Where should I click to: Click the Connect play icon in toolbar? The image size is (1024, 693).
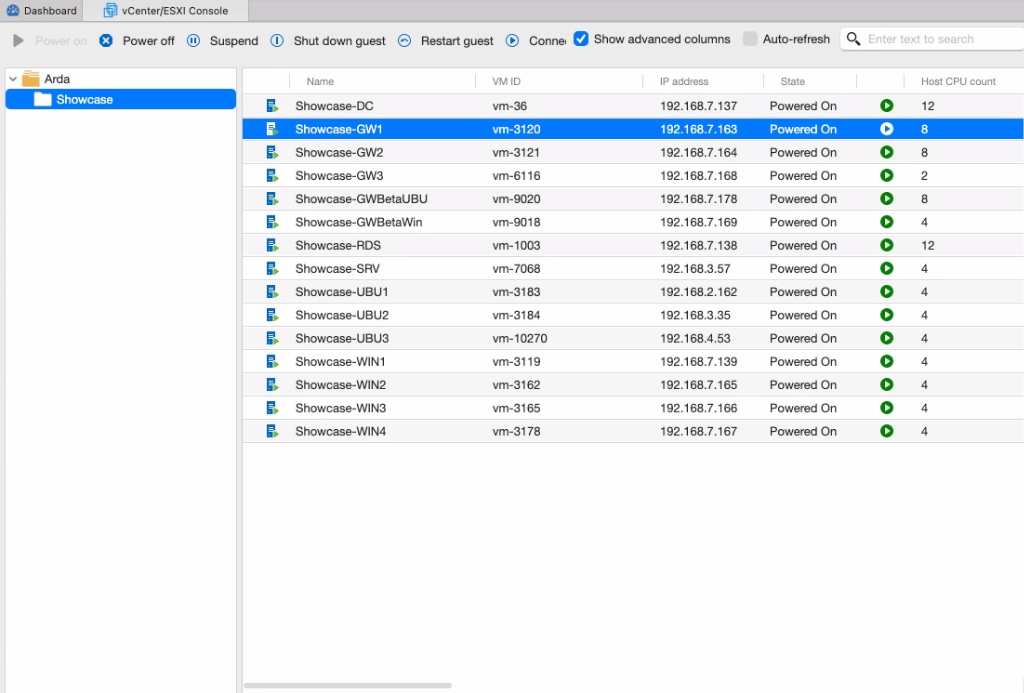pos(513,41)
